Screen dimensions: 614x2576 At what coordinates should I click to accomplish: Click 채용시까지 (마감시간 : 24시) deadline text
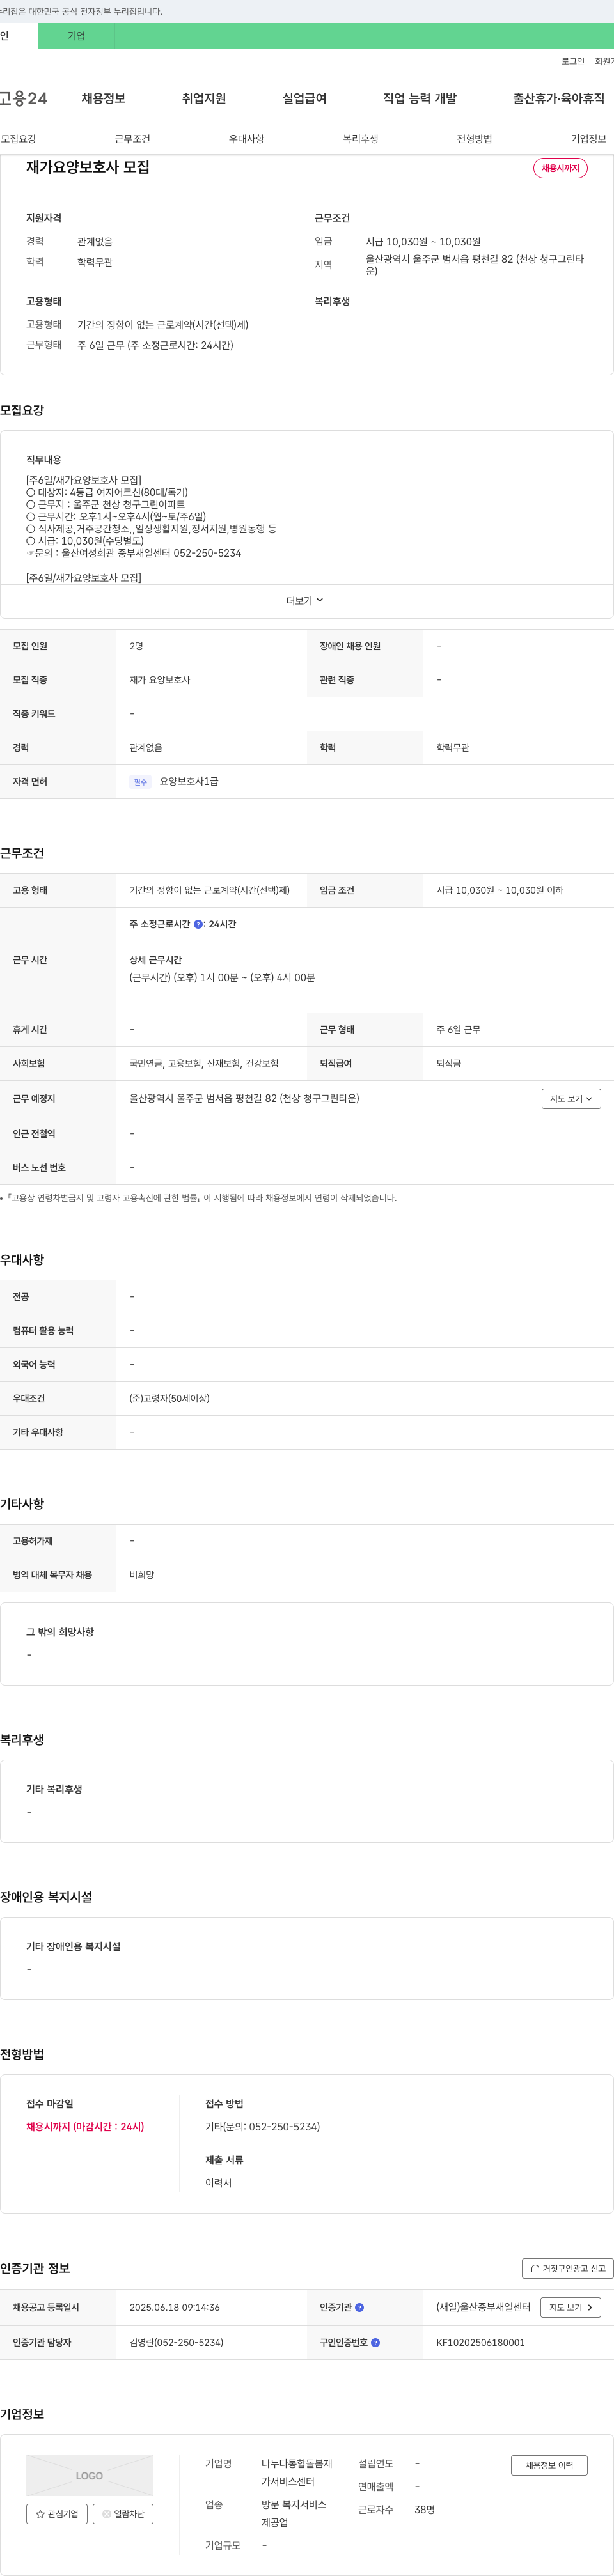tap(85, 2126)
